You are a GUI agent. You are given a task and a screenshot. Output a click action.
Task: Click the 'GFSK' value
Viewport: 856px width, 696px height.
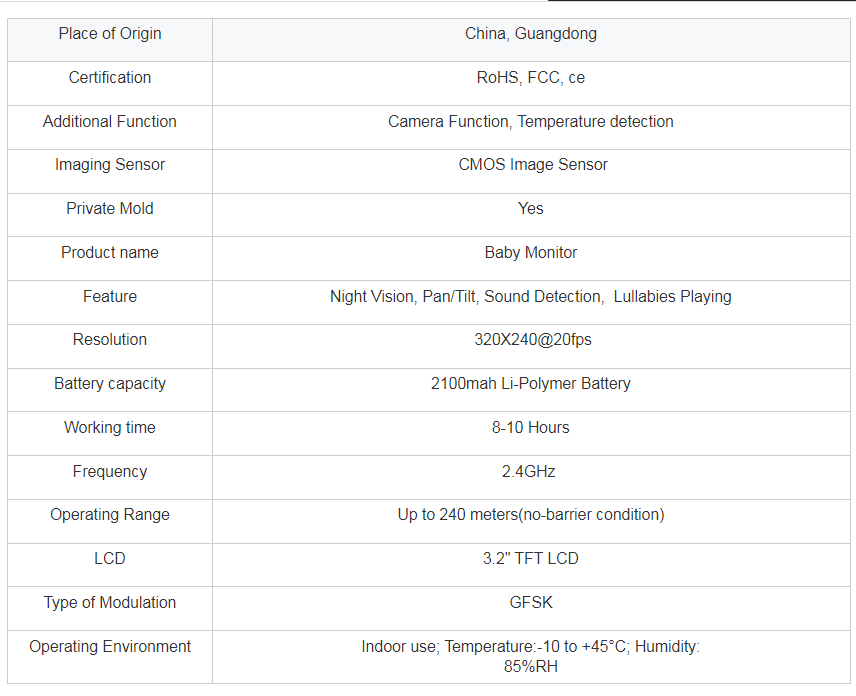click(531, 603)
